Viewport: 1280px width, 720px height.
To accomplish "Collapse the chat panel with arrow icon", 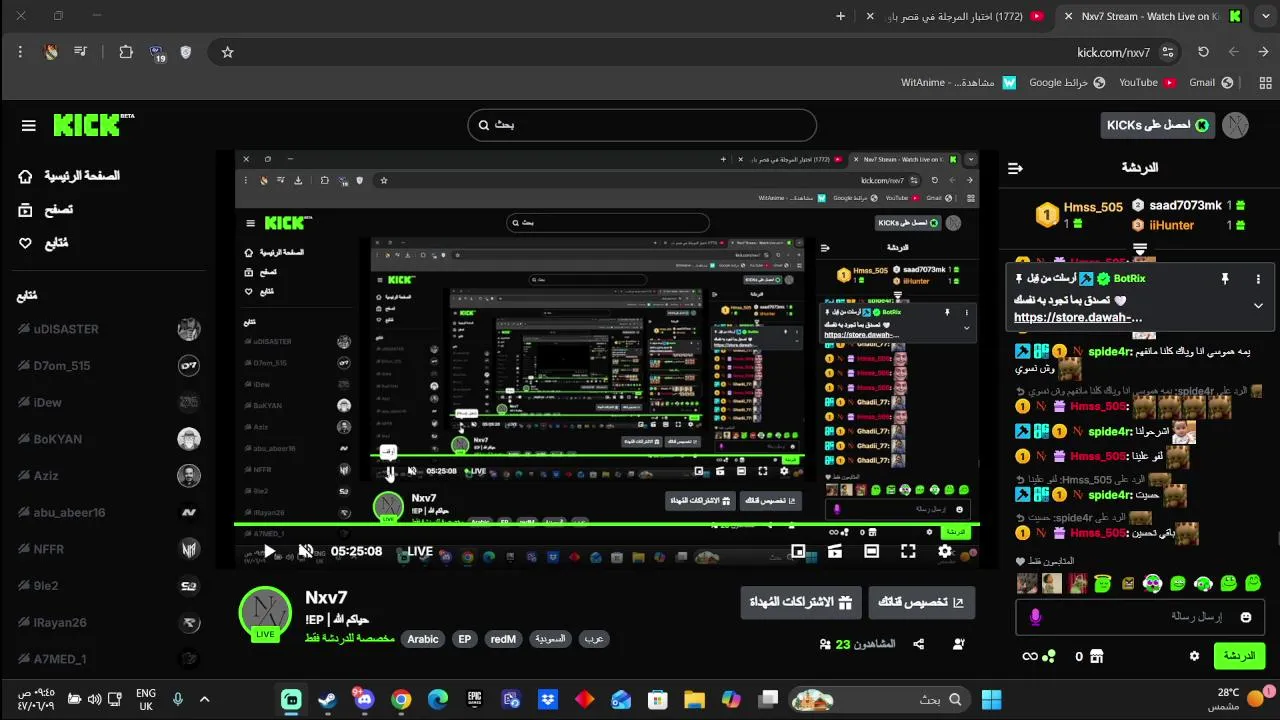I will click(1016, 168).
